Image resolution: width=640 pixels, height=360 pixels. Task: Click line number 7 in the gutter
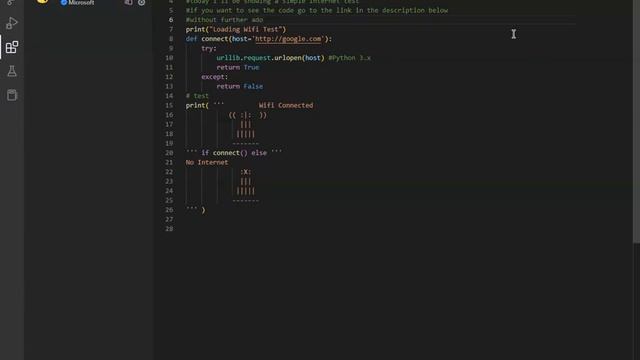coord(171,29)
